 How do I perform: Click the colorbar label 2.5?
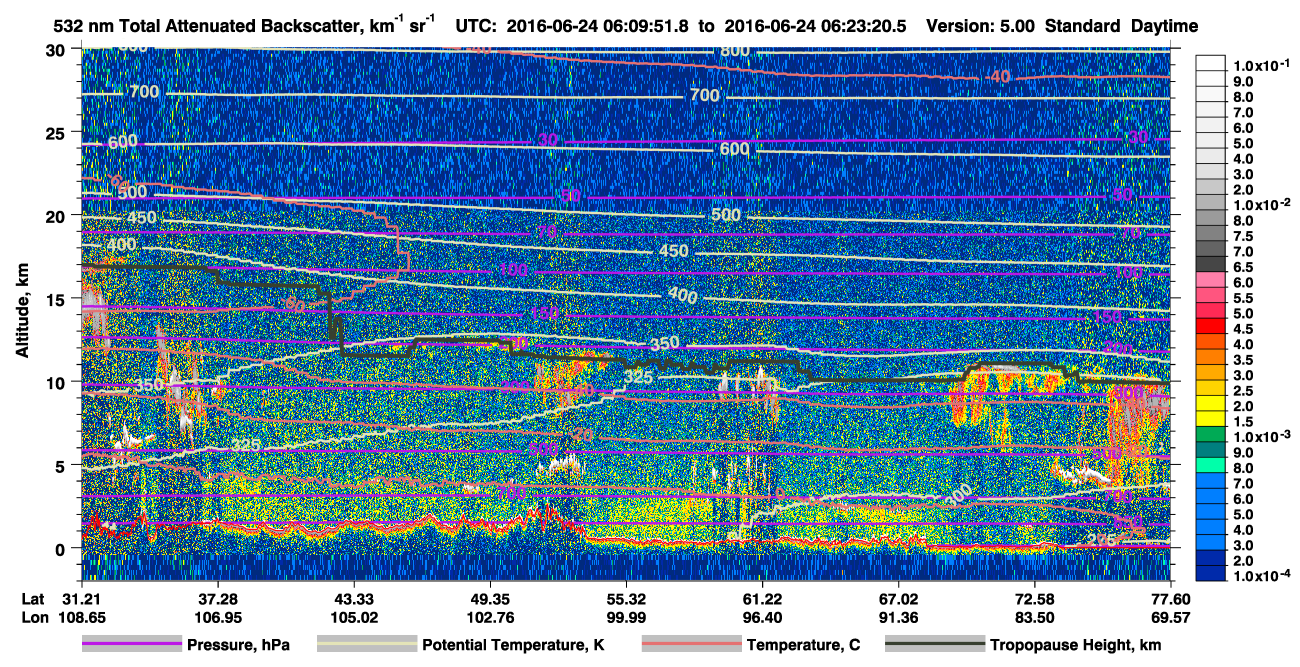pyautogui.click(x=1244, y=391)
